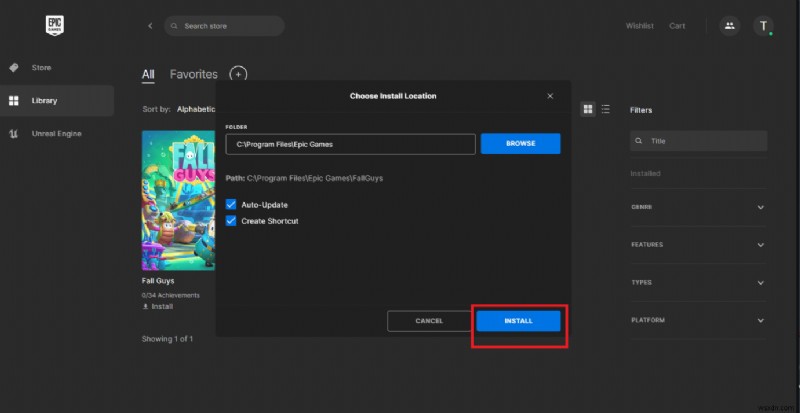Expand the Types filter
The height and width of the screenshot is (413, 800).
[761, 283]
